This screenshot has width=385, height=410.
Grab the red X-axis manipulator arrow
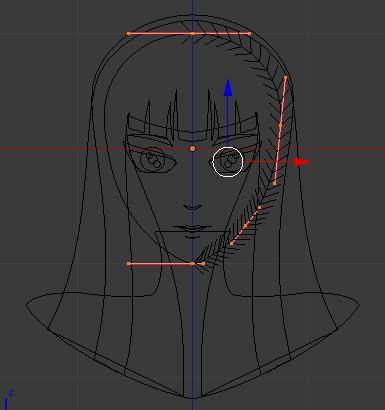[x=302, y=162]
